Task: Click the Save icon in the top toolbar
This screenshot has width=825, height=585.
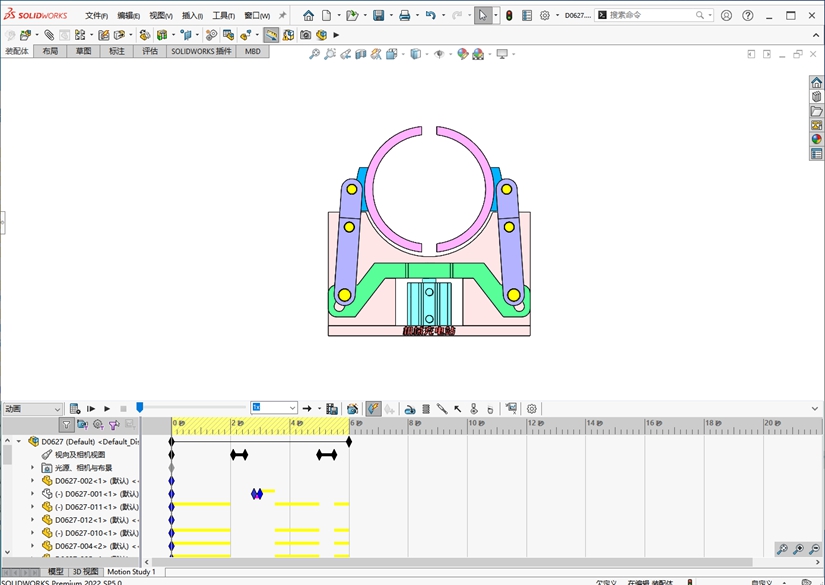Action: [379, 16]
